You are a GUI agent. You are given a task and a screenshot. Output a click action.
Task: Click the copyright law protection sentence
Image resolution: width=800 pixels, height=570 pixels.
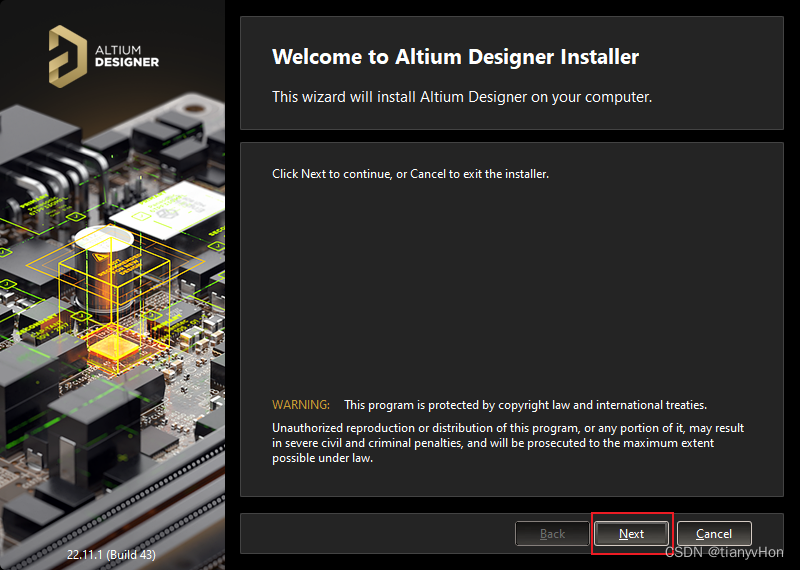525,405
